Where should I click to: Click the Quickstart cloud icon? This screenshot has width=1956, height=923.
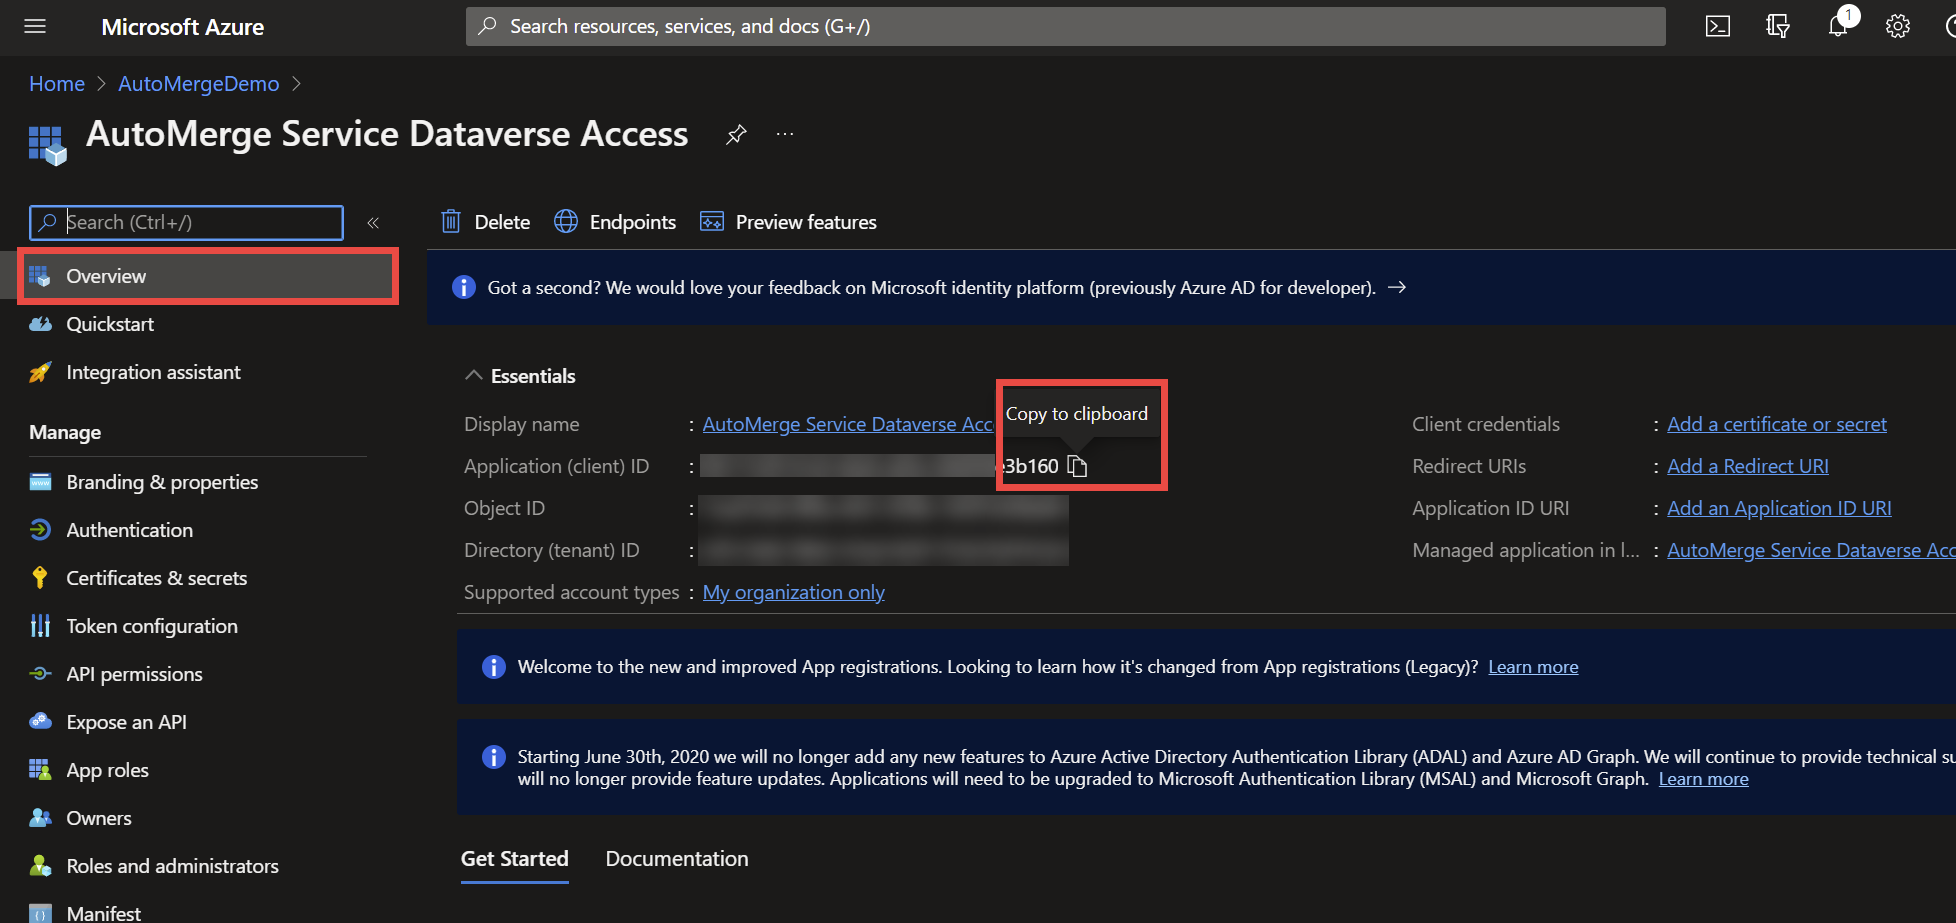click(40, 324)
